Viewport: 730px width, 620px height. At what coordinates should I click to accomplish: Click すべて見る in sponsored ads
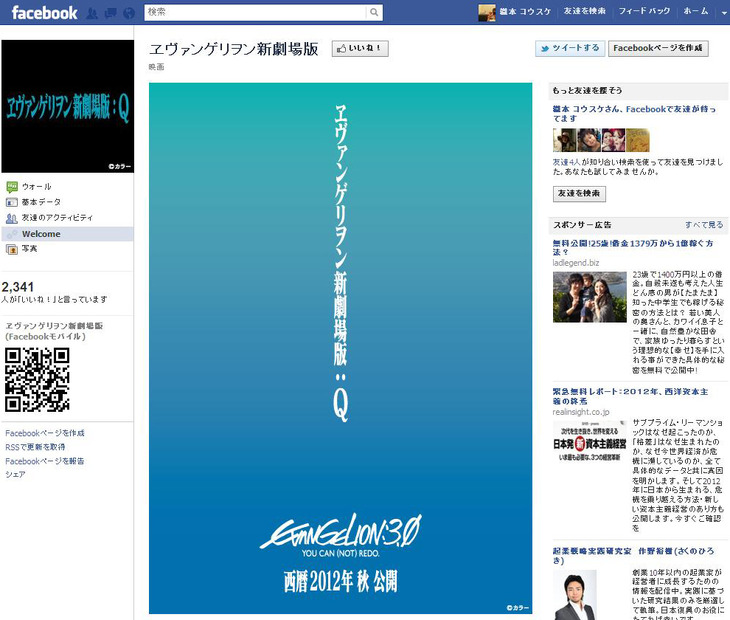click(x=704, y=225)
